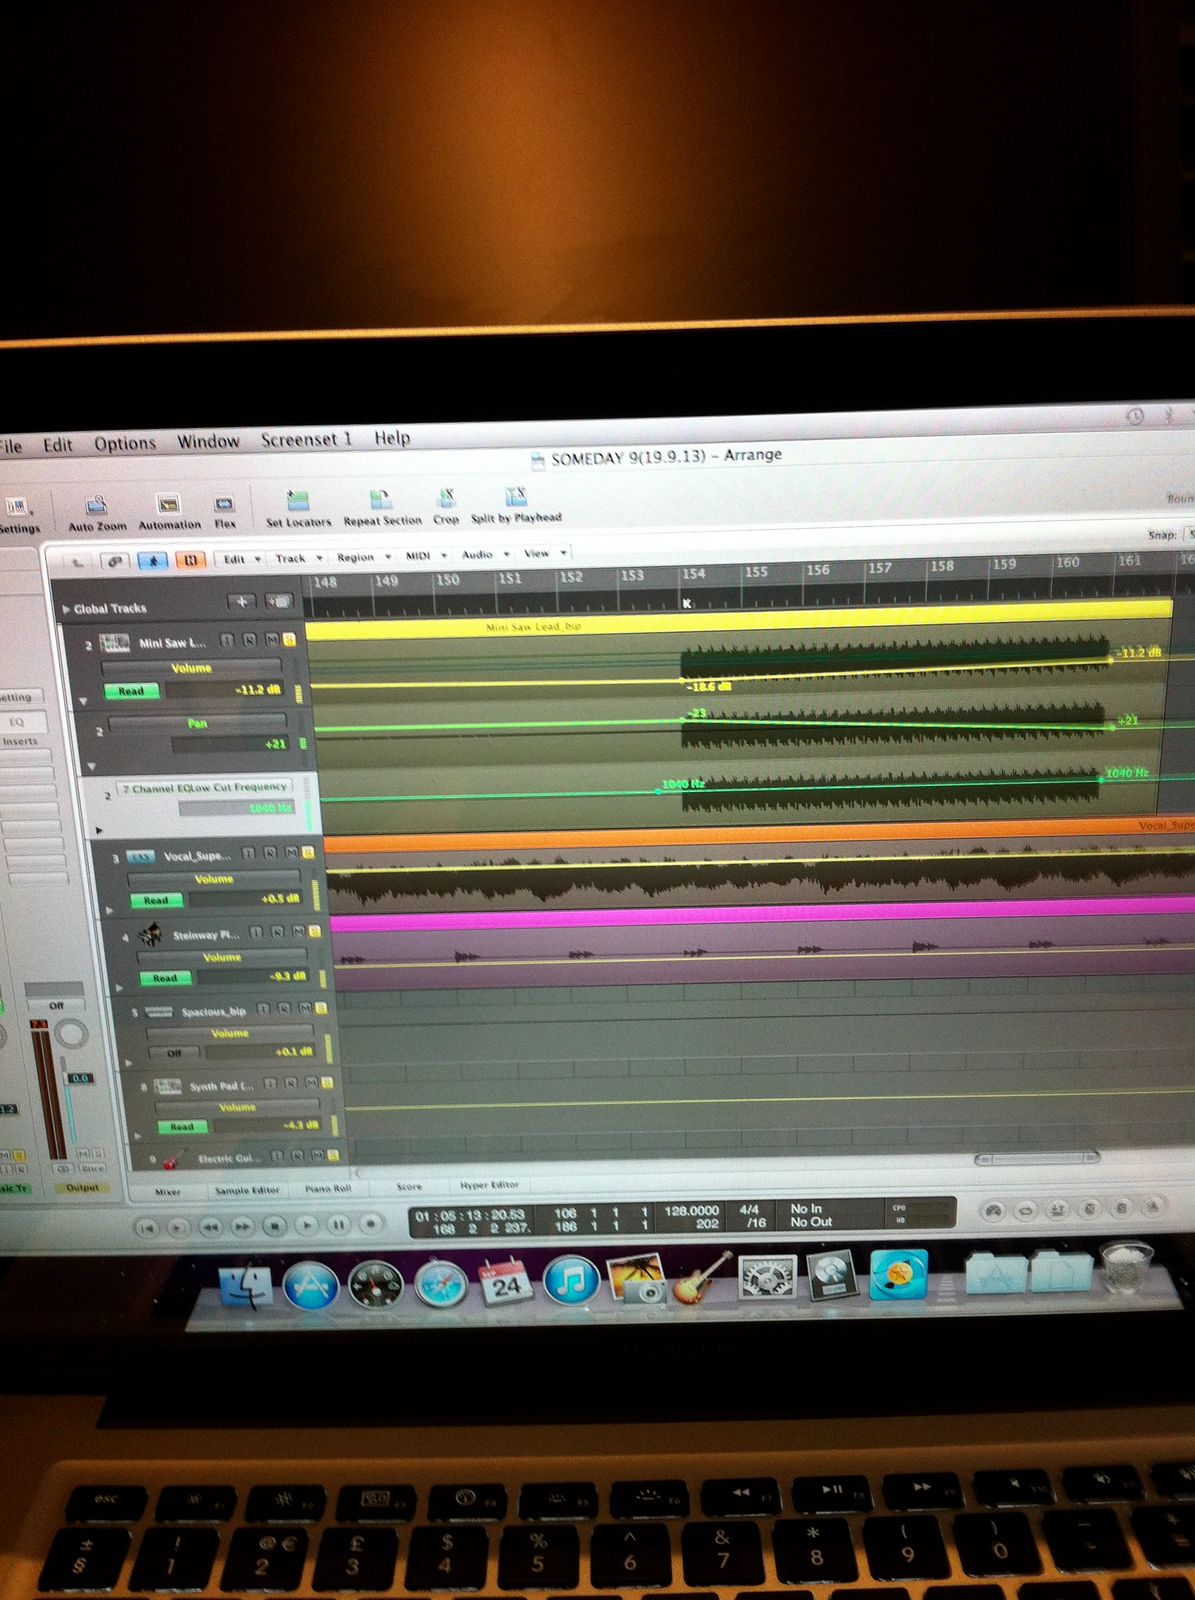This screenshot has width=1195, height=1600.
Task: Click the Repeat Section toolbar icon
Action: click(380, 500)
